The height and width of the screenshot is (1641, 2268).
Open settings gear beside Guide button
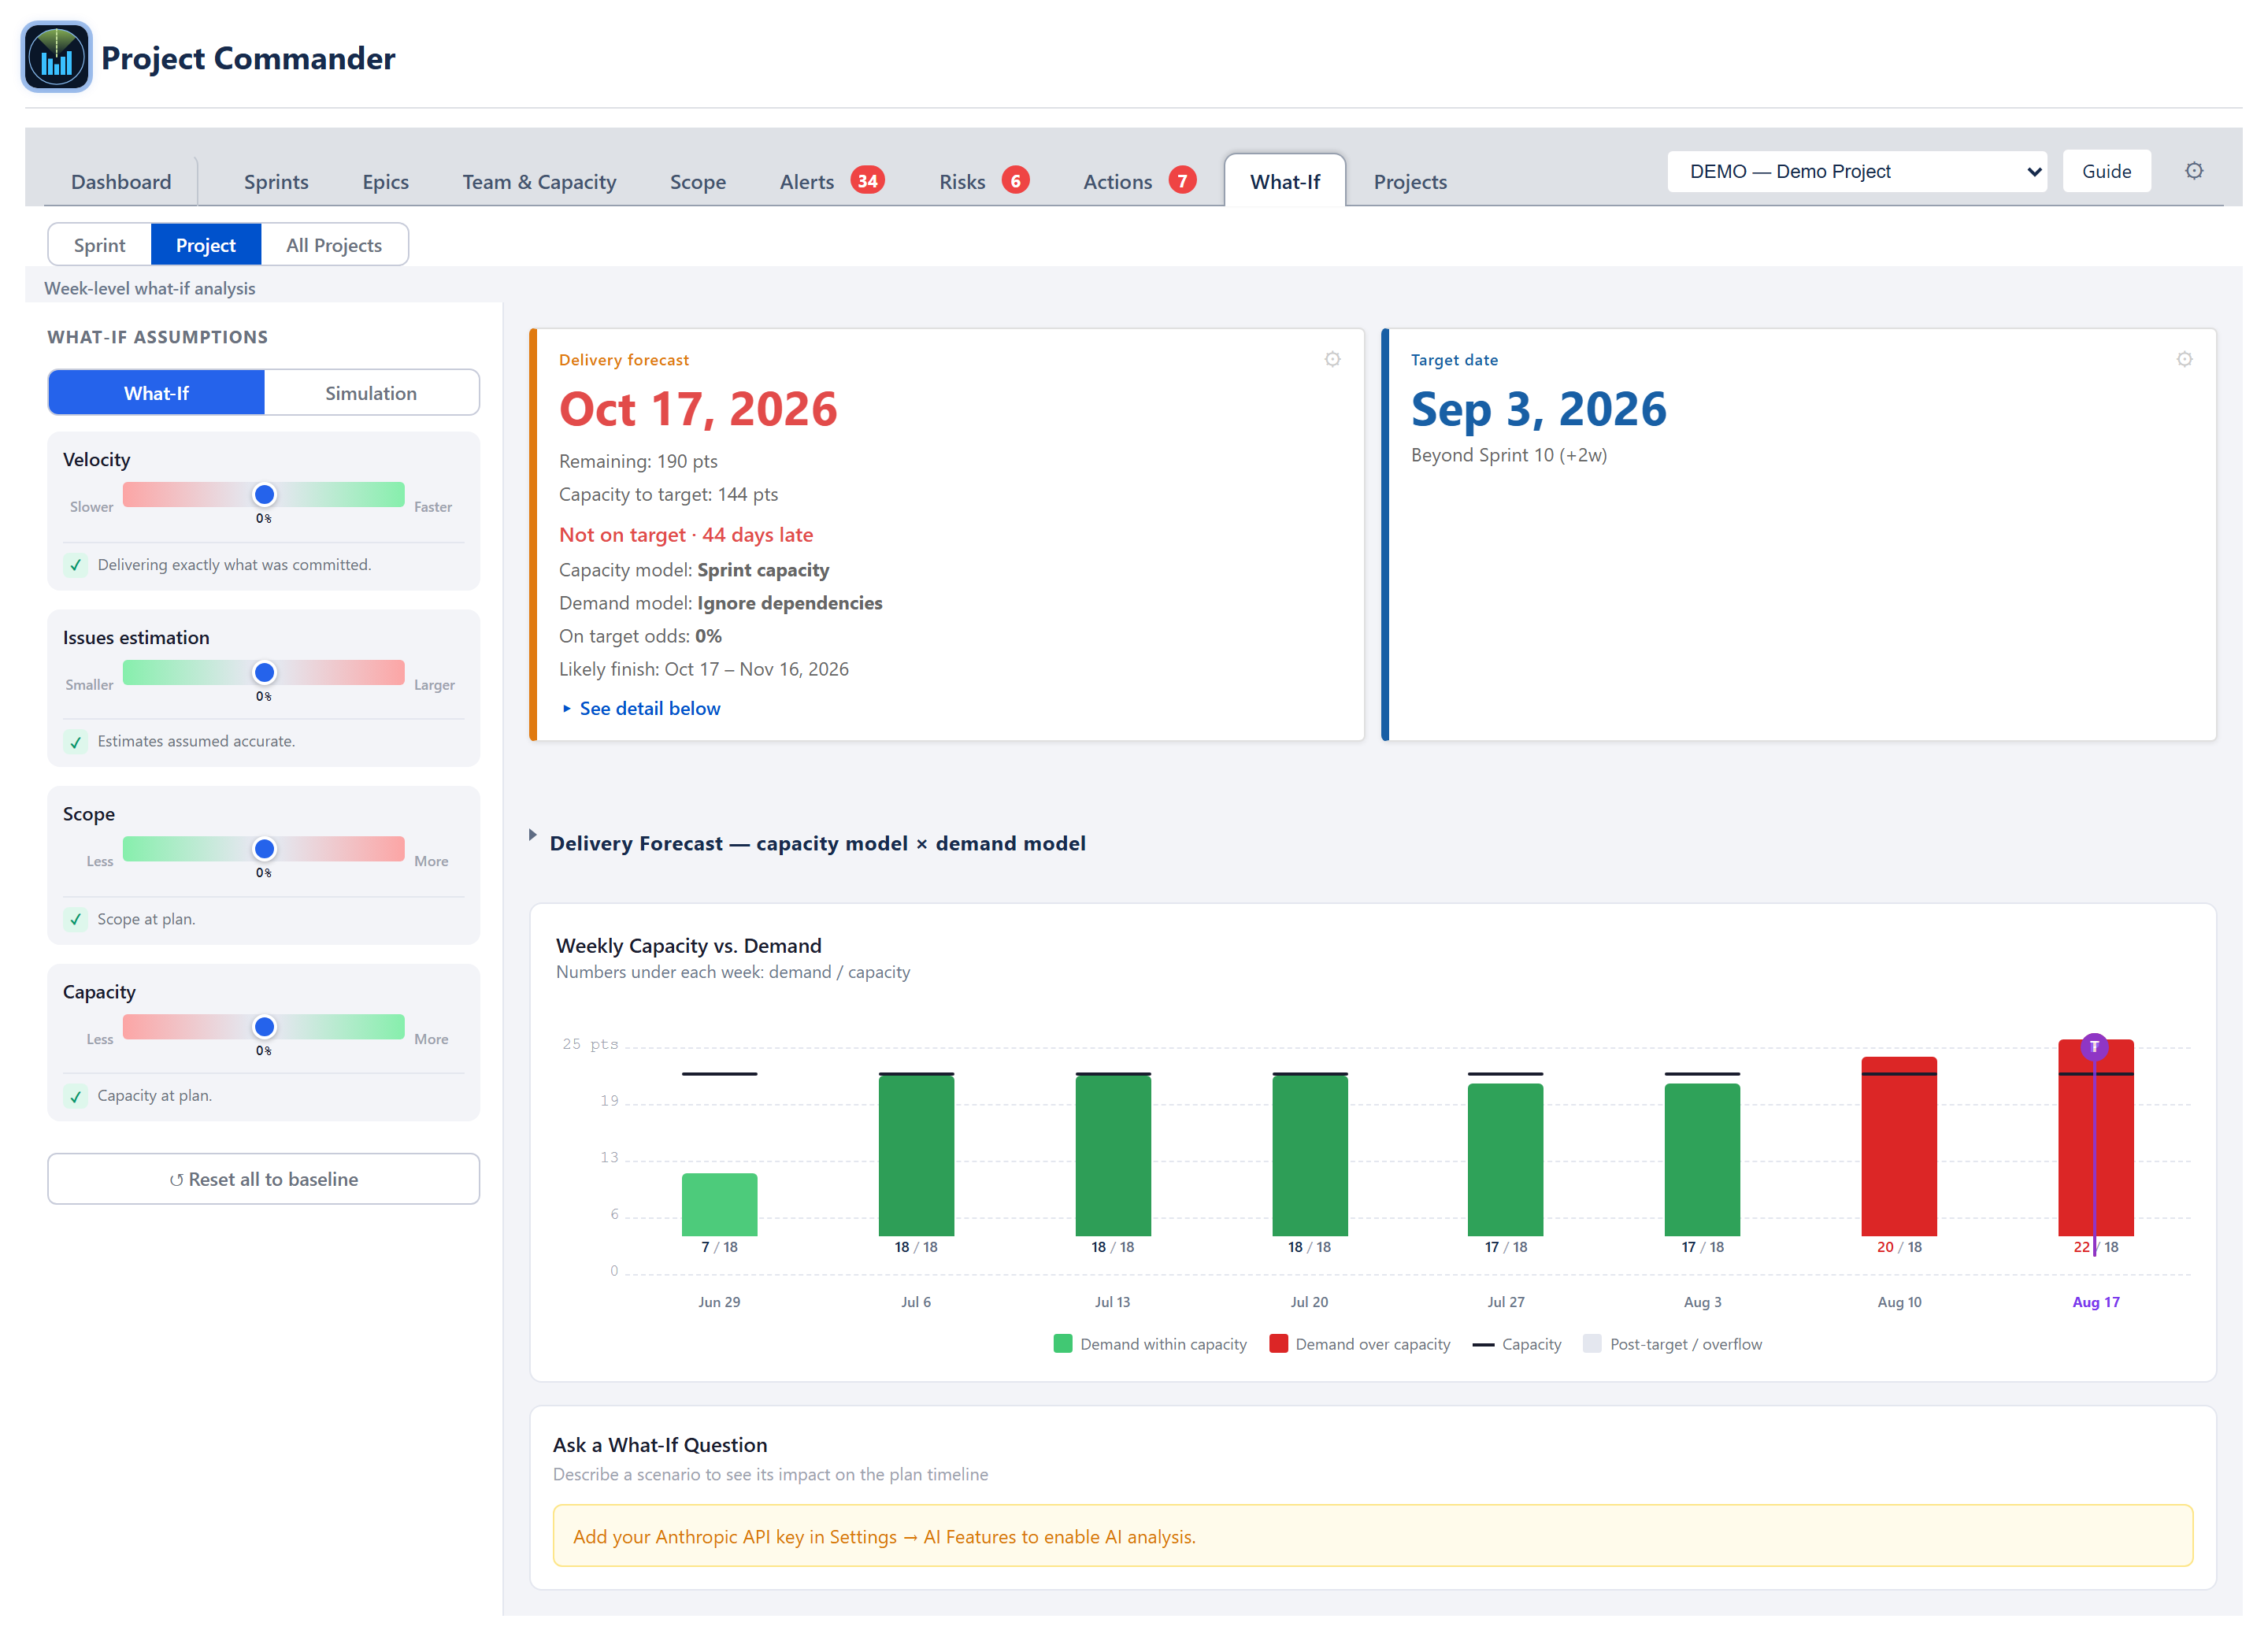(2193, 171)
